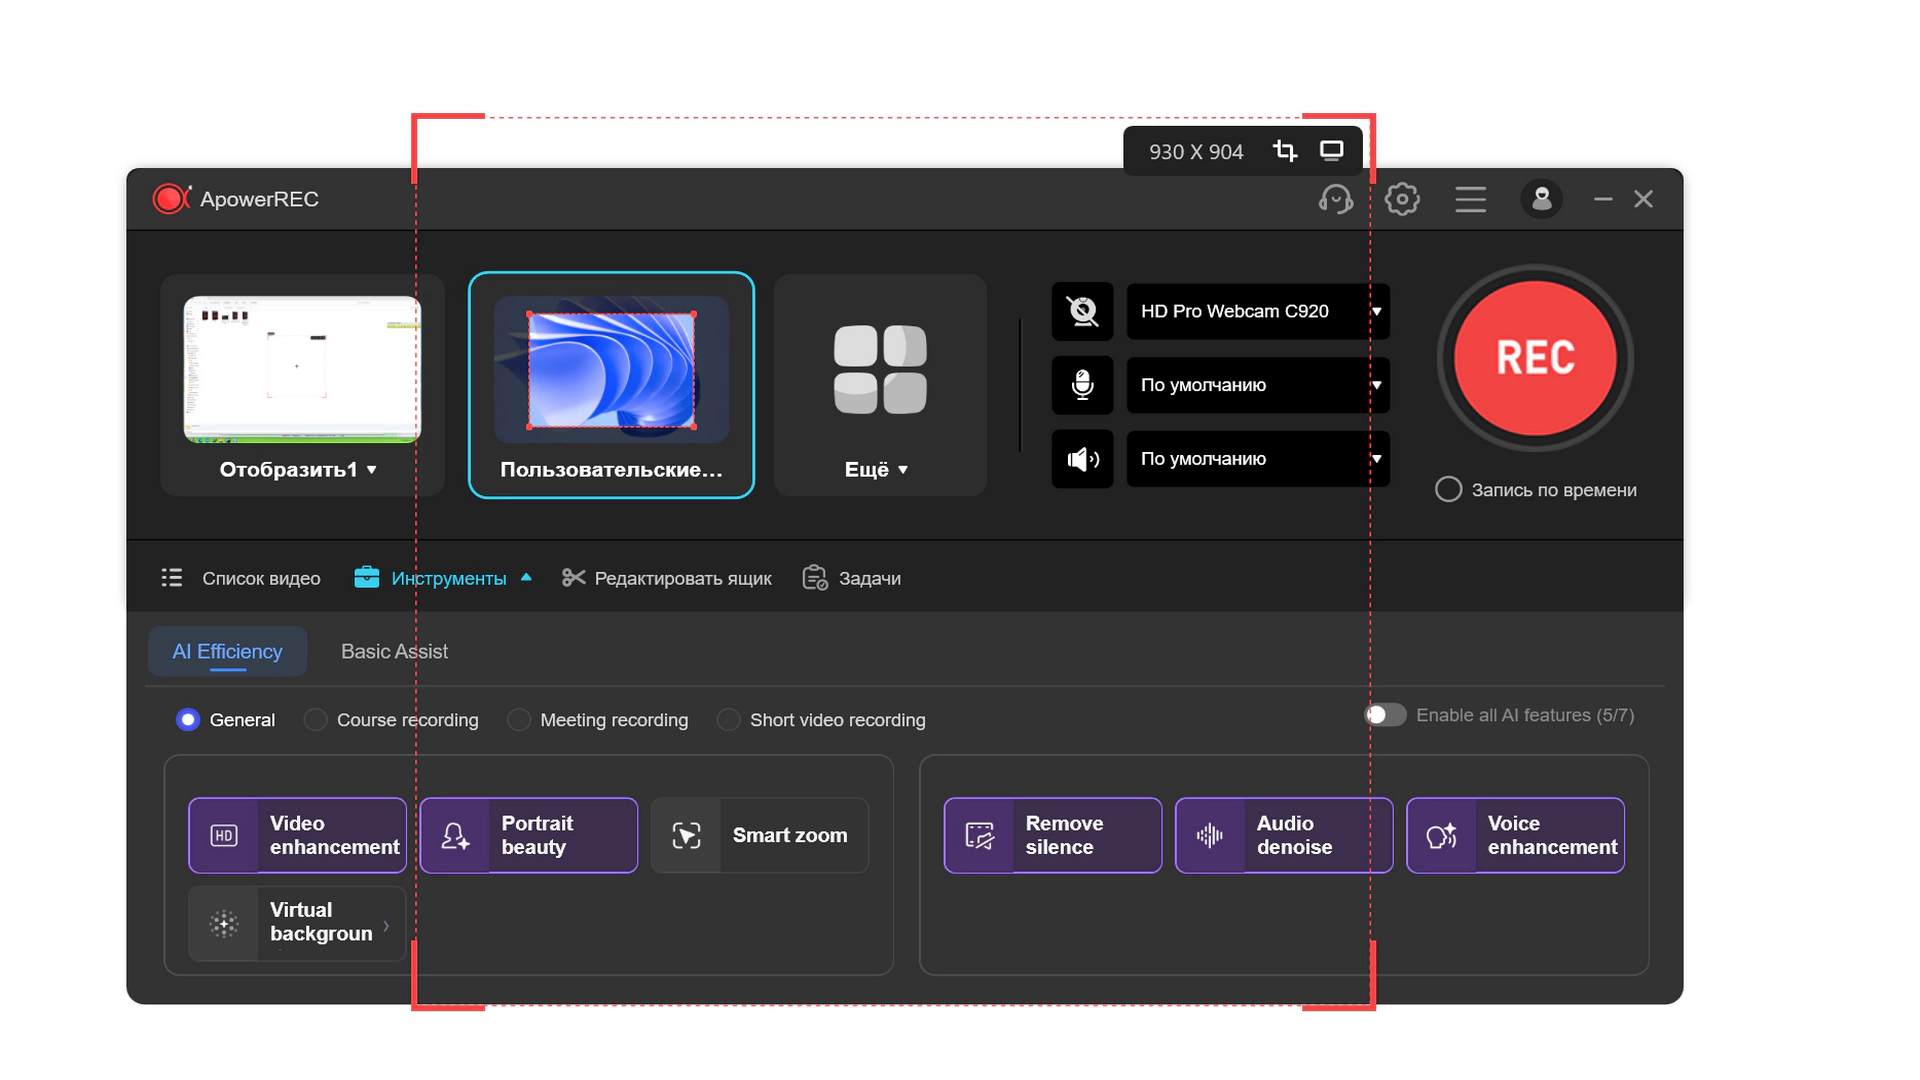The height and width of the screenshot is (1080, 1920).
Task: Click the HD video enhancement icon
Action: [224, 835]
